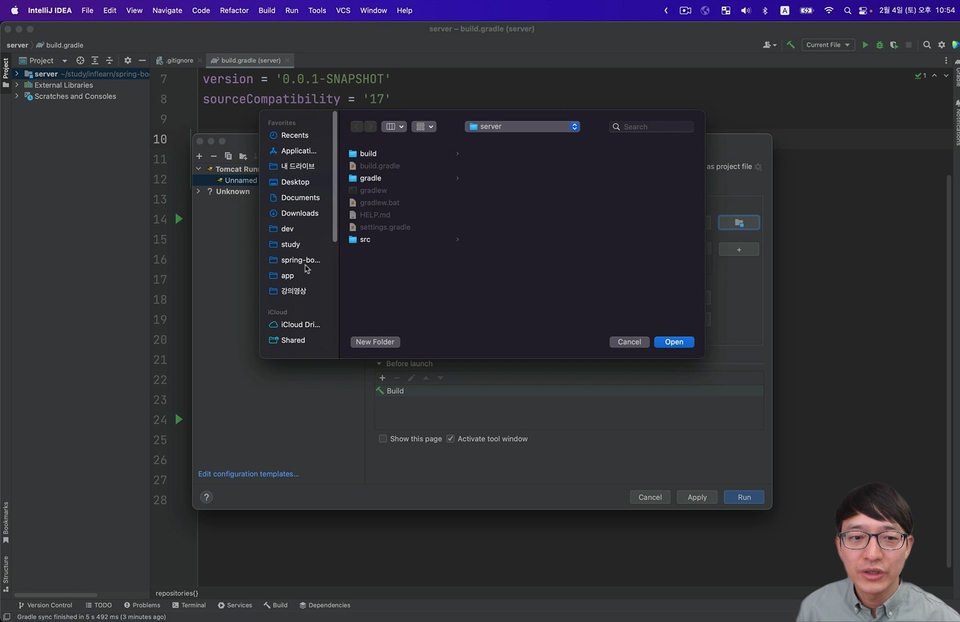Open iCloud Drive in sidebar

coord(299,324)
